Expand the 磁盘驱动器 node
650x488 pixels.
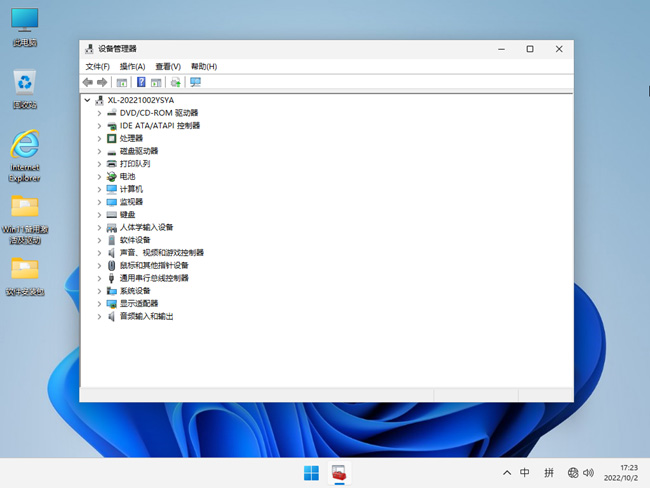point(99,151)
